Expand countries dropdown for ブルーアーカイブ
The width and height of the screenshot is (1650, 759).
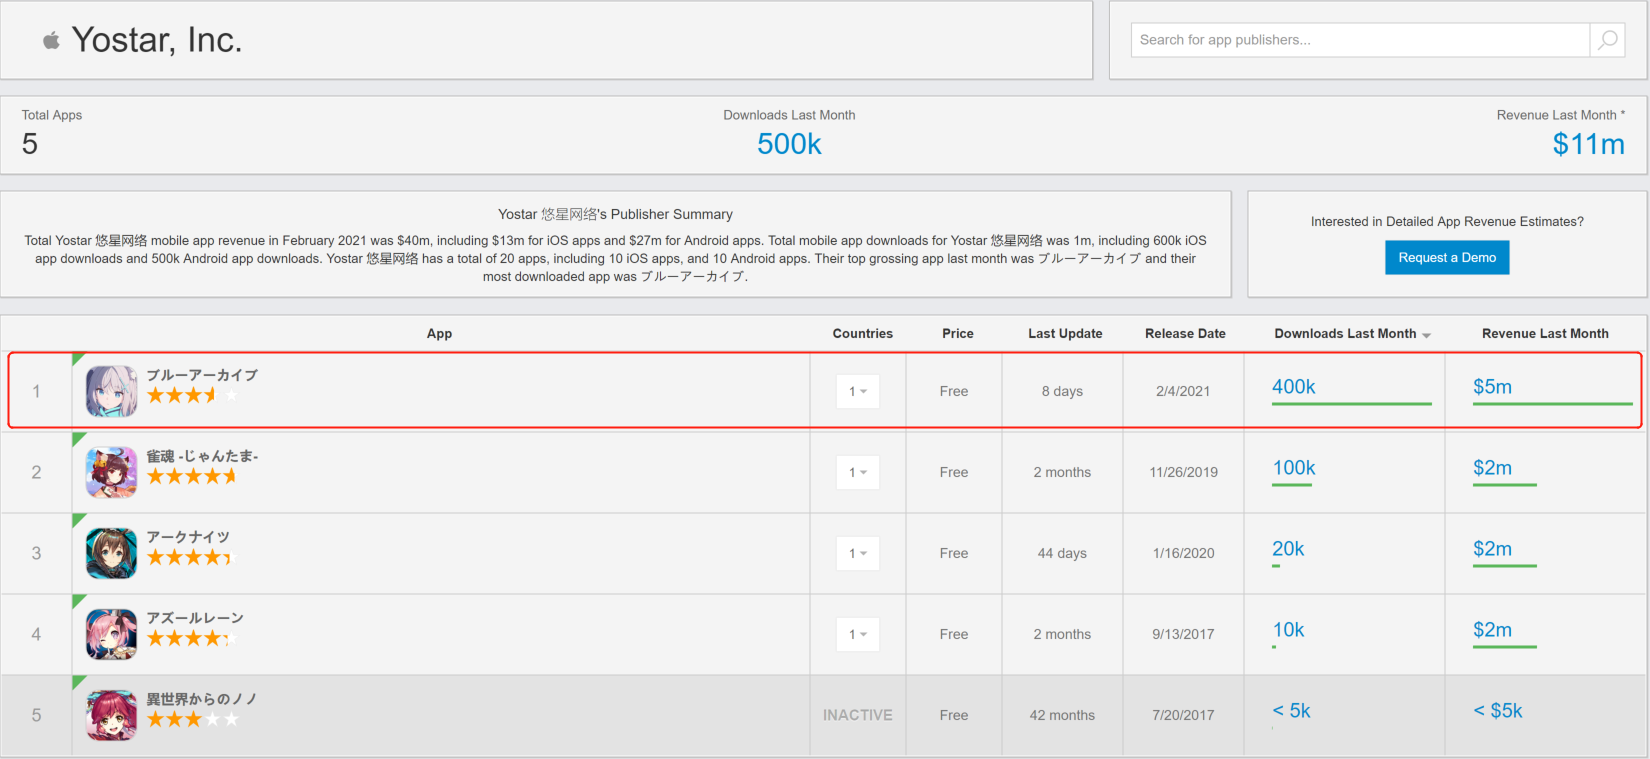(x=858, y=391)
